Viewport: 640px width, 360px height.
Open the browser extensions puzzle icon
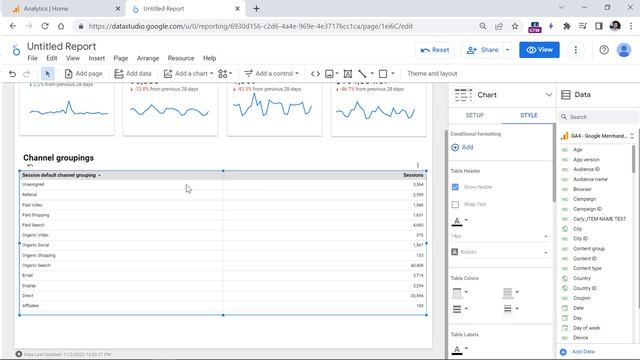point(567,26)
